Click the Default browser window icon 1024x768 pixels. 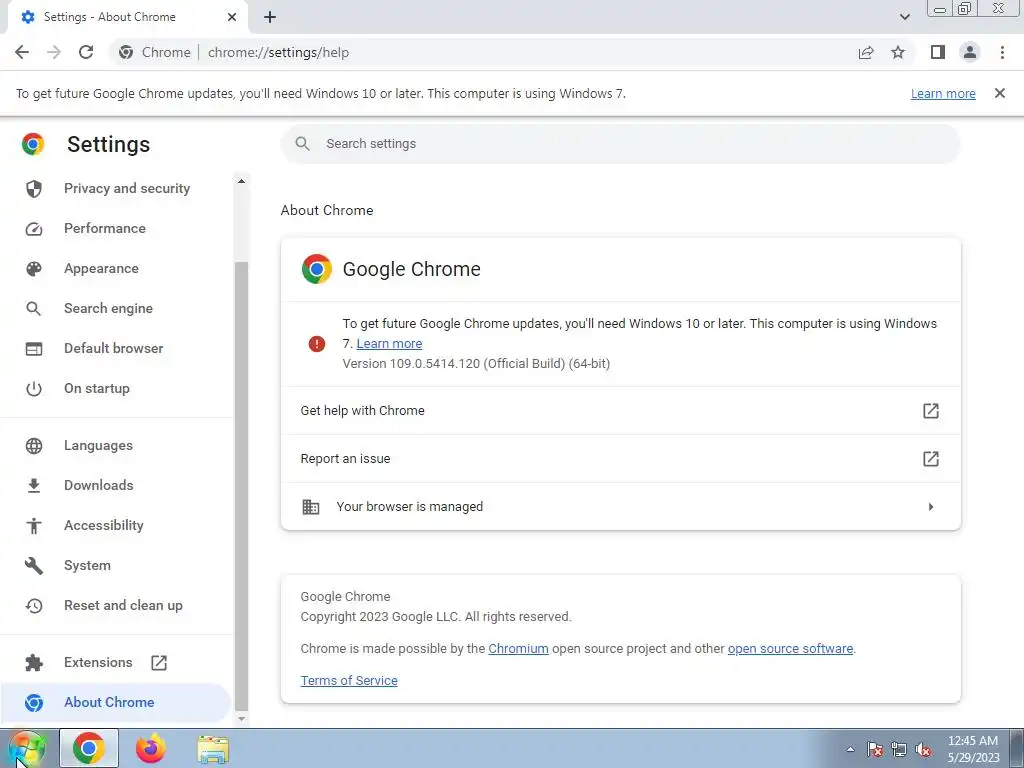[34, 349]
